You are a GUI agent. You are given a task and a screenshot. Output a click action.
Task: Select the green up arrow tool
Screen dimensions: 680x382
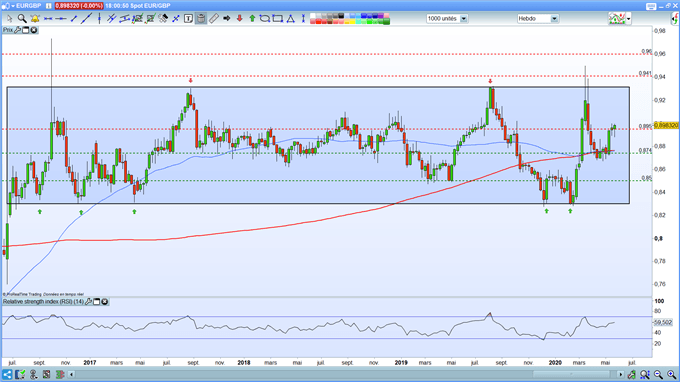coord(252,19)
